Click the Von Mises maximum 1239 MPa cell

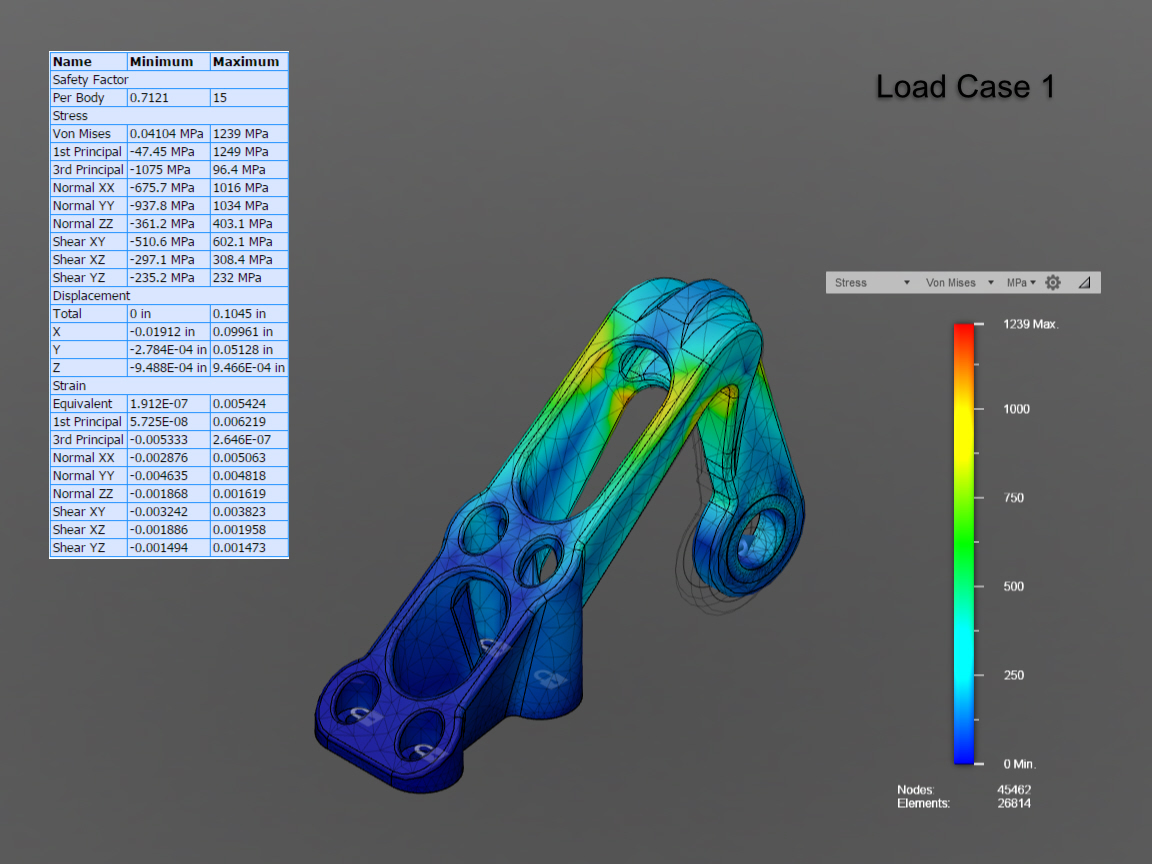pyautogui.click(x=249, y=134)
